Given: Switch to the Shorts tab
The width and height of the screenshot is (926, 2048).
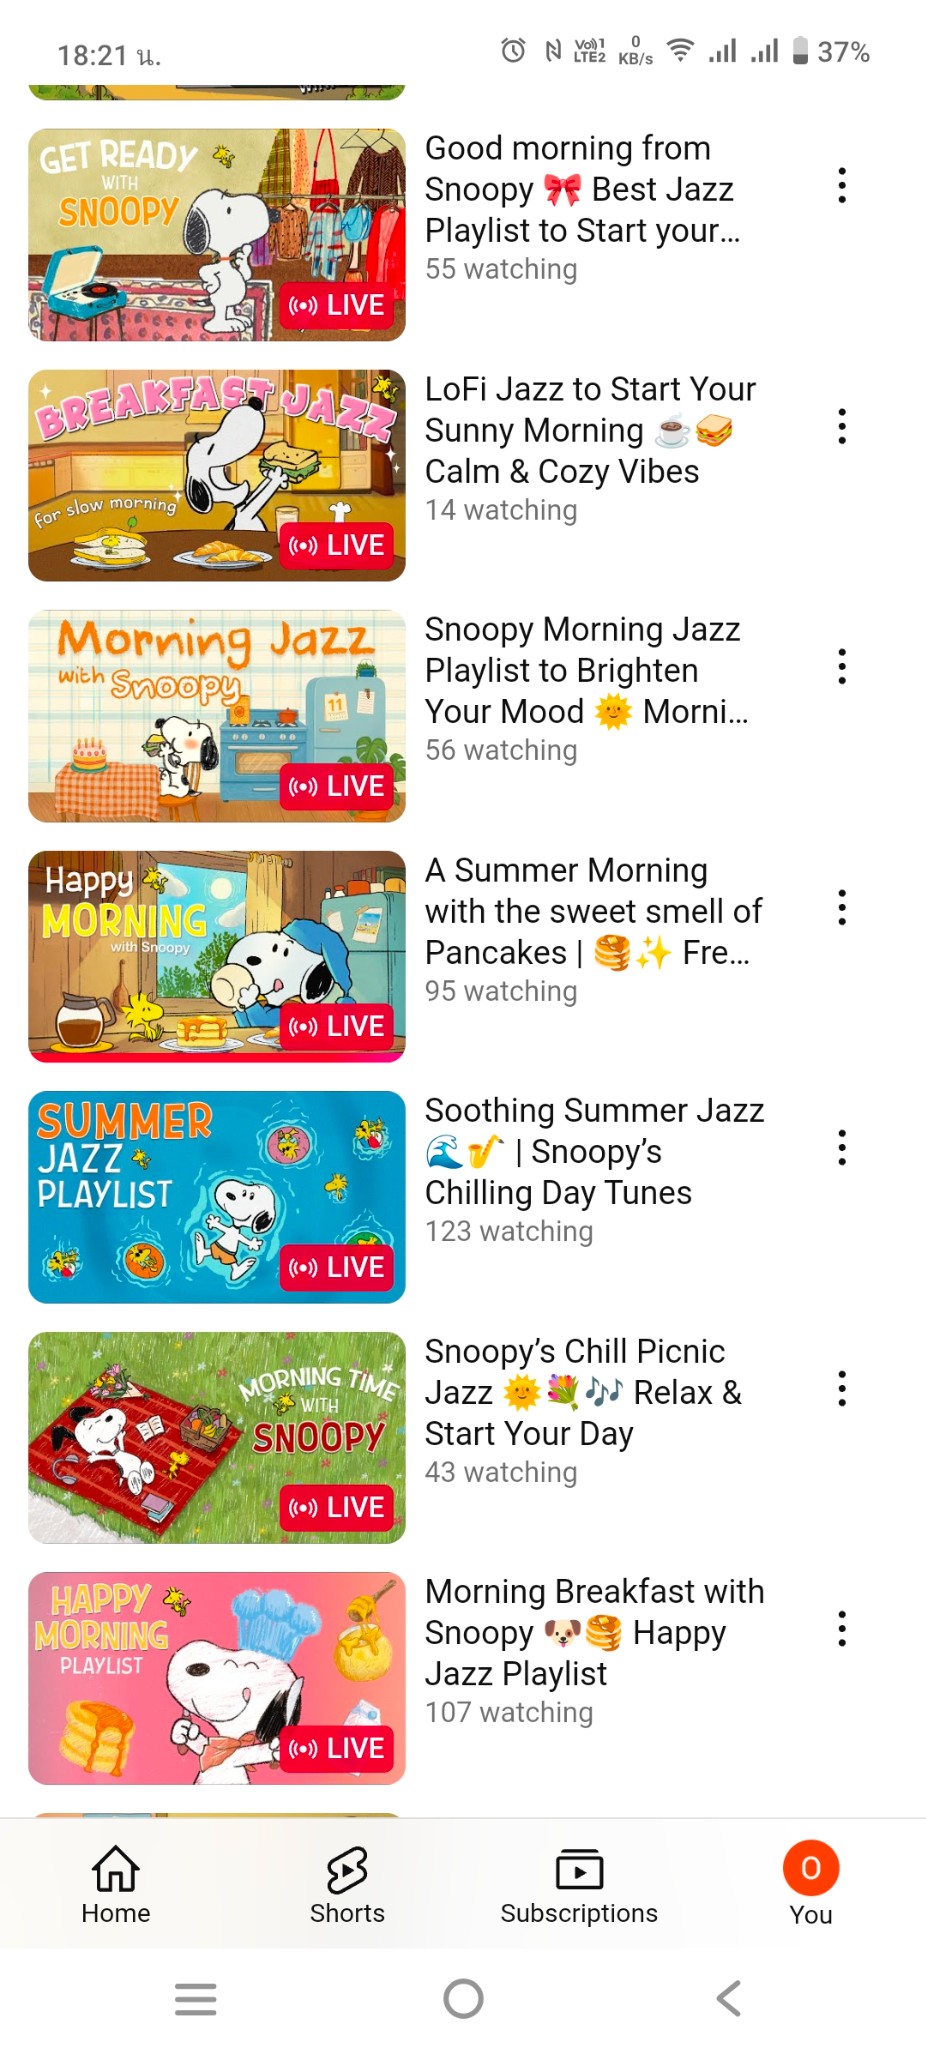Looking at the screenshot, I should pos(347,1885).
